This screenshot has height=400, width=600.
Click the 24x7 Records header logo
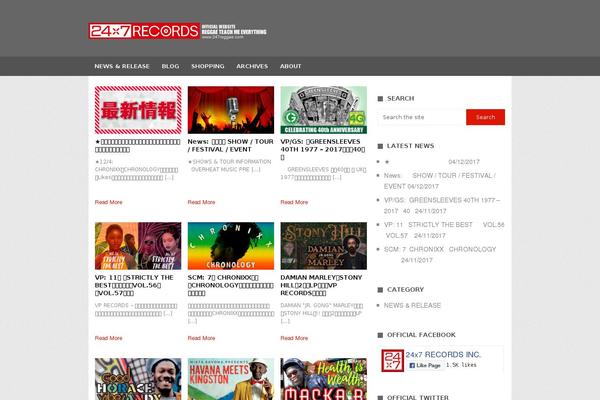(178, 31)
